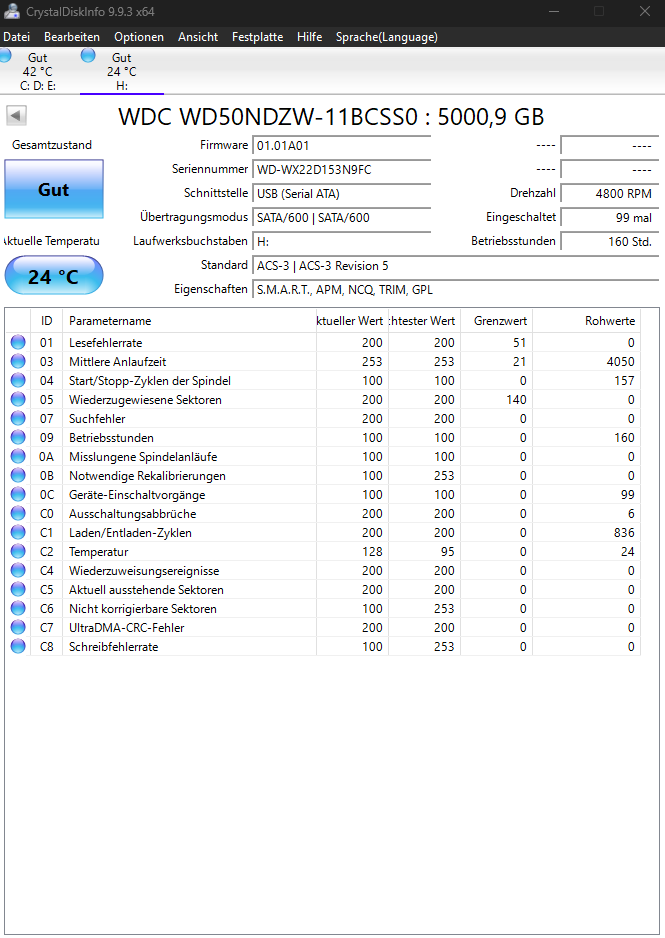Click the status orb for row 09 Betriebsstunden
665x938 pixels.
[19, 437]
